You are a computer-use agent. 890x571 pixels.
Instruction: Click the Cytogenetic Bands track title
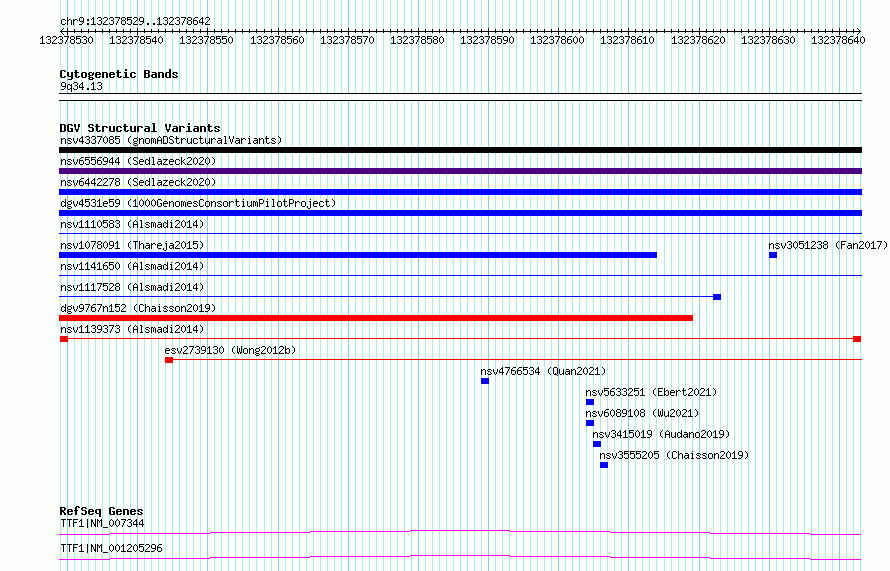point(119,74)
